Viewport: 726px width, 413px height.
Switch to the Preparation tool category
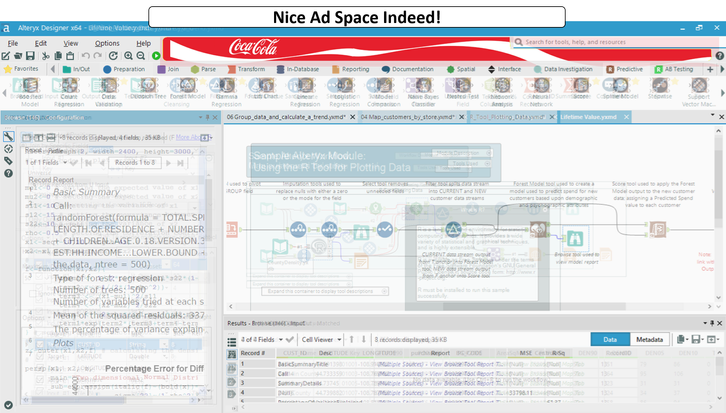124,69
